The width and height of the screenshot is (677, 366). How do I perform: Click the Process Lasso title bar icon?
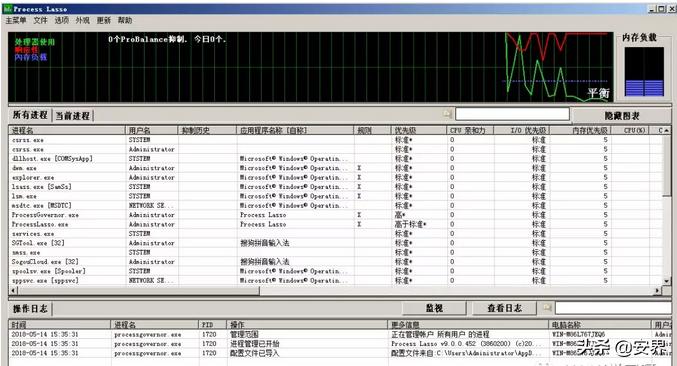tap(7, 9)
